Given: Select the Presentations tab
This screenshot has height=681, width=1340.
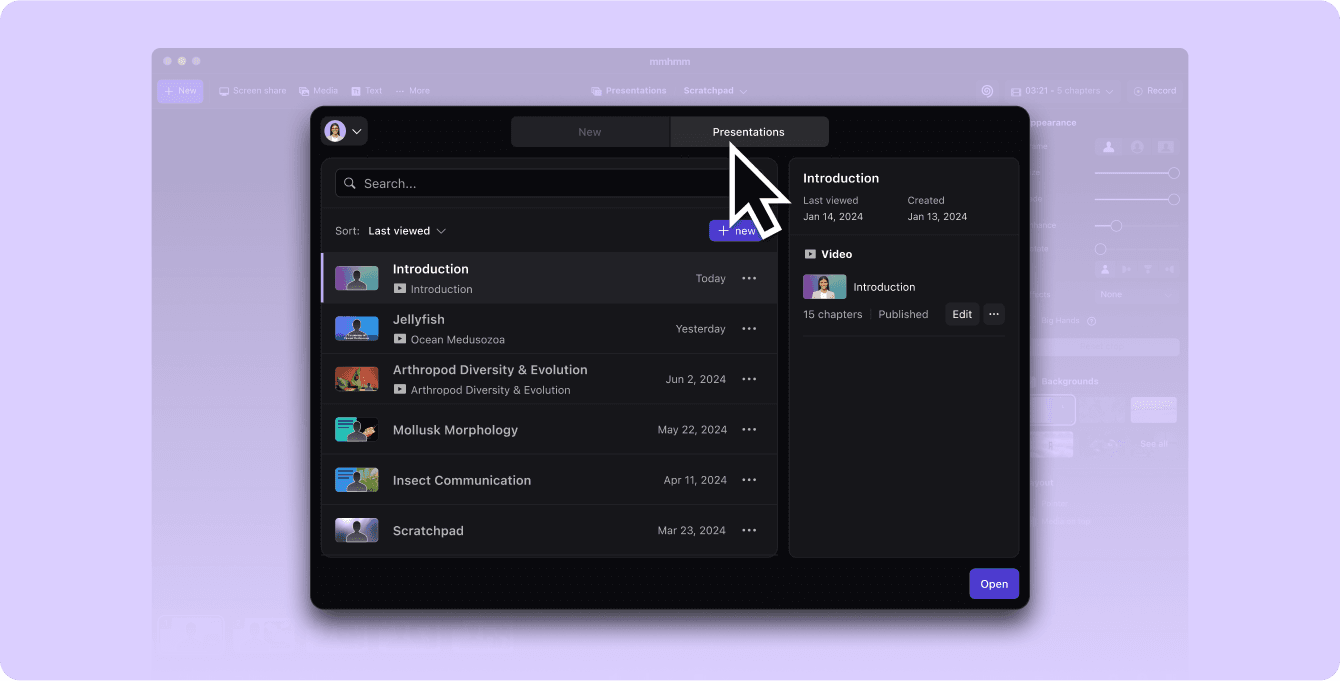Looking at the screenshot, I should click(748, 132).
